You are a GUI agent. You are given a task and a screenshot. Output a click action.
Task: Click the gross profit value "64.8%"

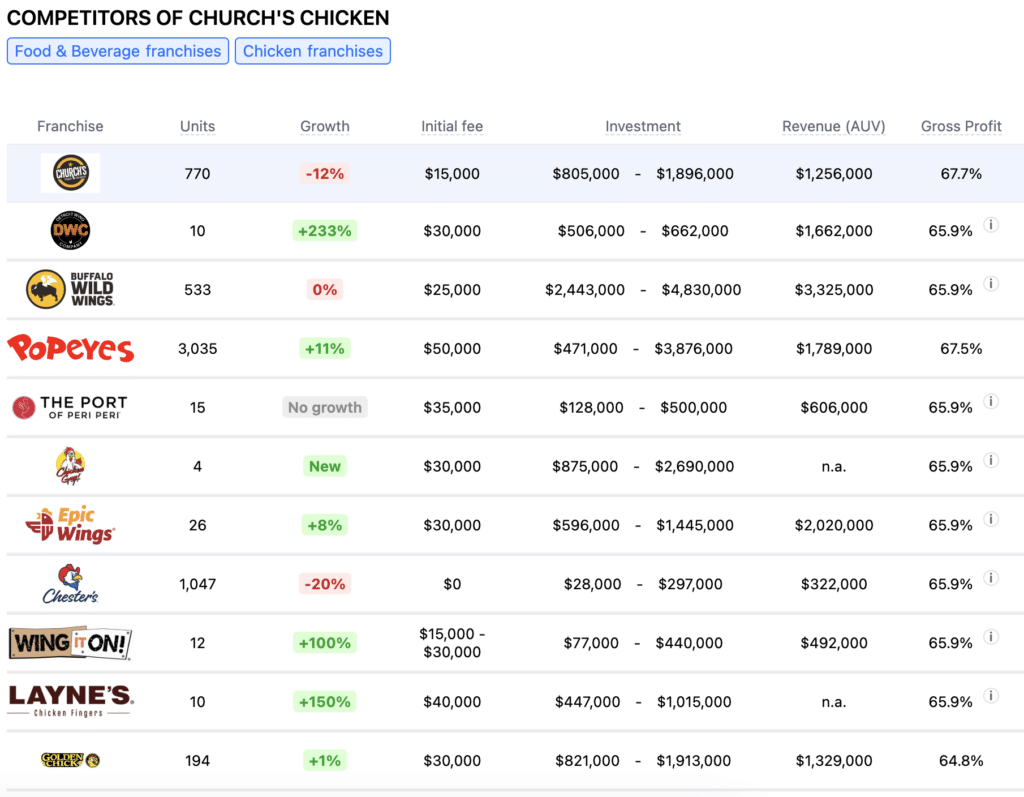(961, 760)
